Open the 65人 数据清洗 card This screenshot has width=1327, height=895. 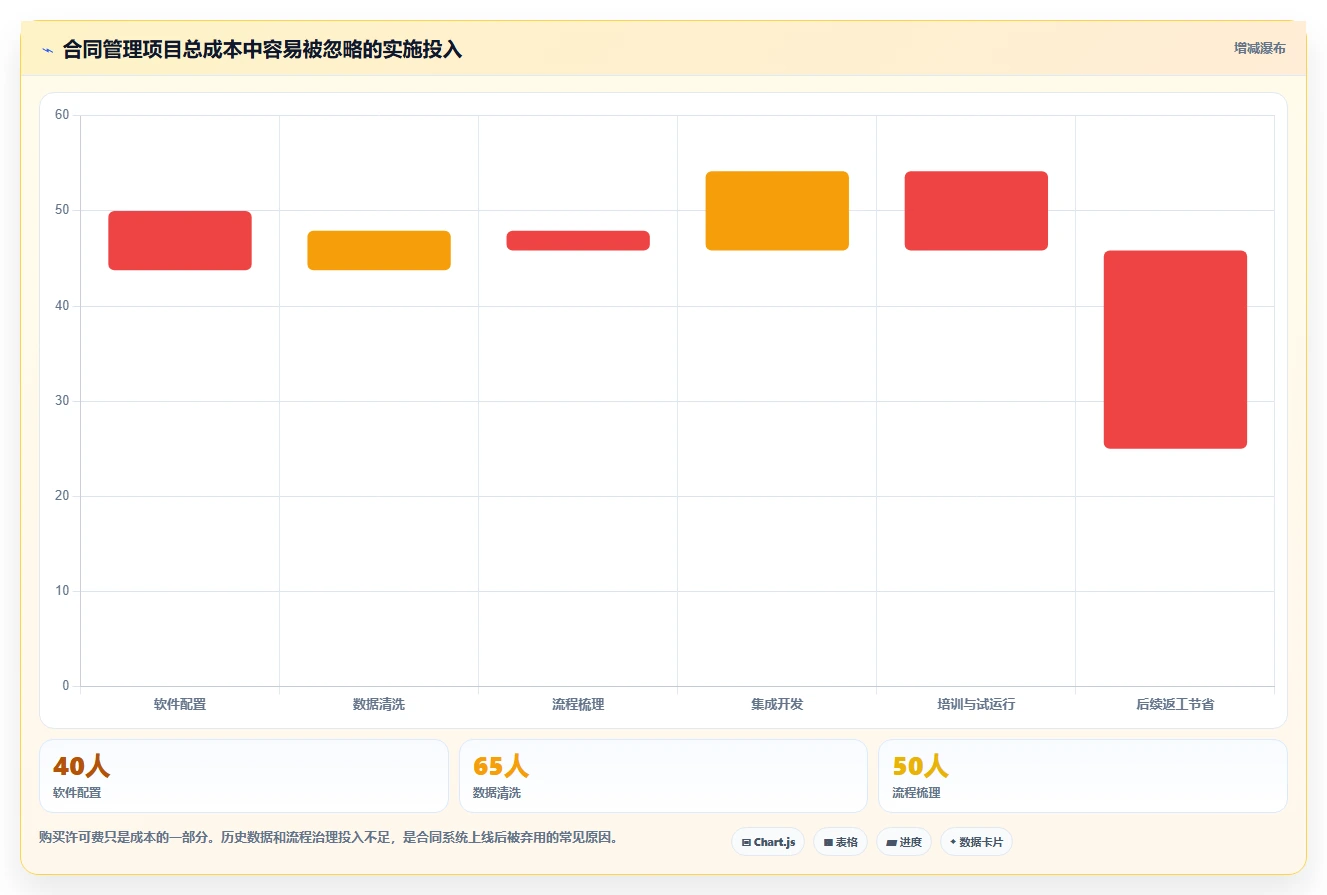coord(663,776)
